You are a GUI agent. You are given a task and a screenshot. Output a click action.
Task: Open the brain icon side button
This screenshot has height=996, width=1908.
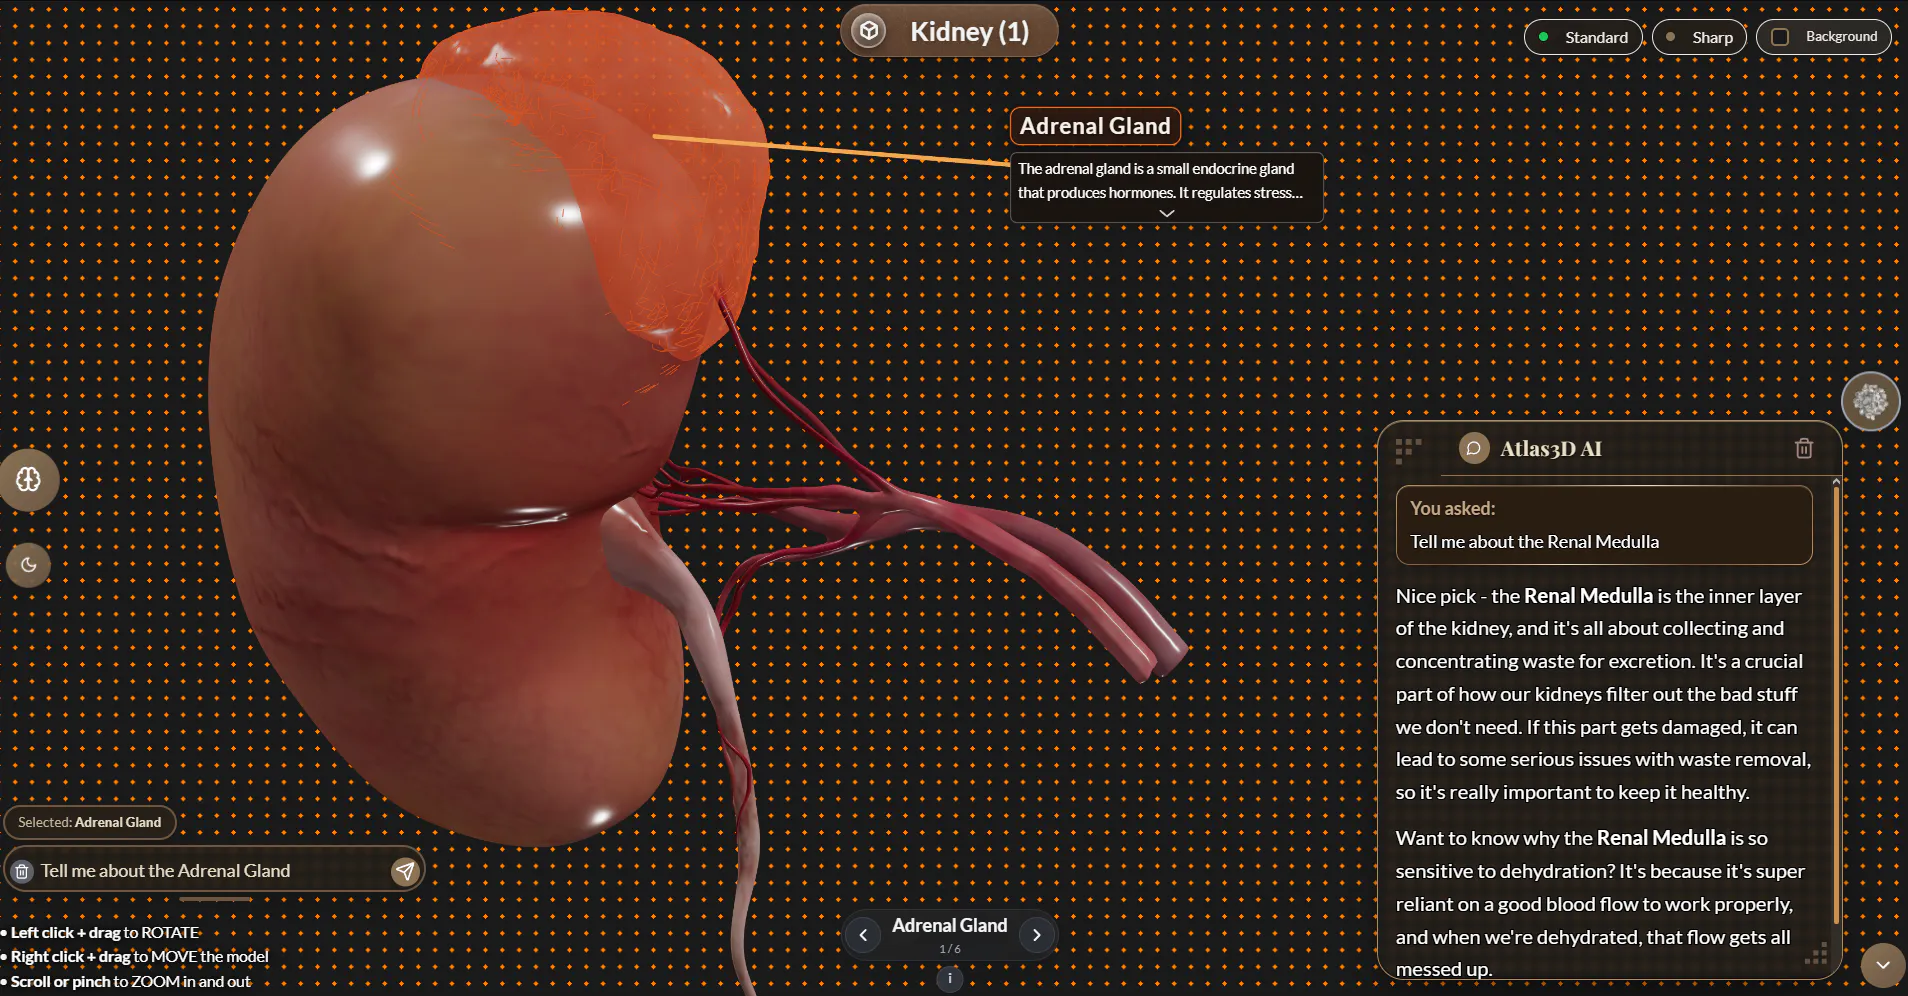pyautogui.click(x=29, y=480)
